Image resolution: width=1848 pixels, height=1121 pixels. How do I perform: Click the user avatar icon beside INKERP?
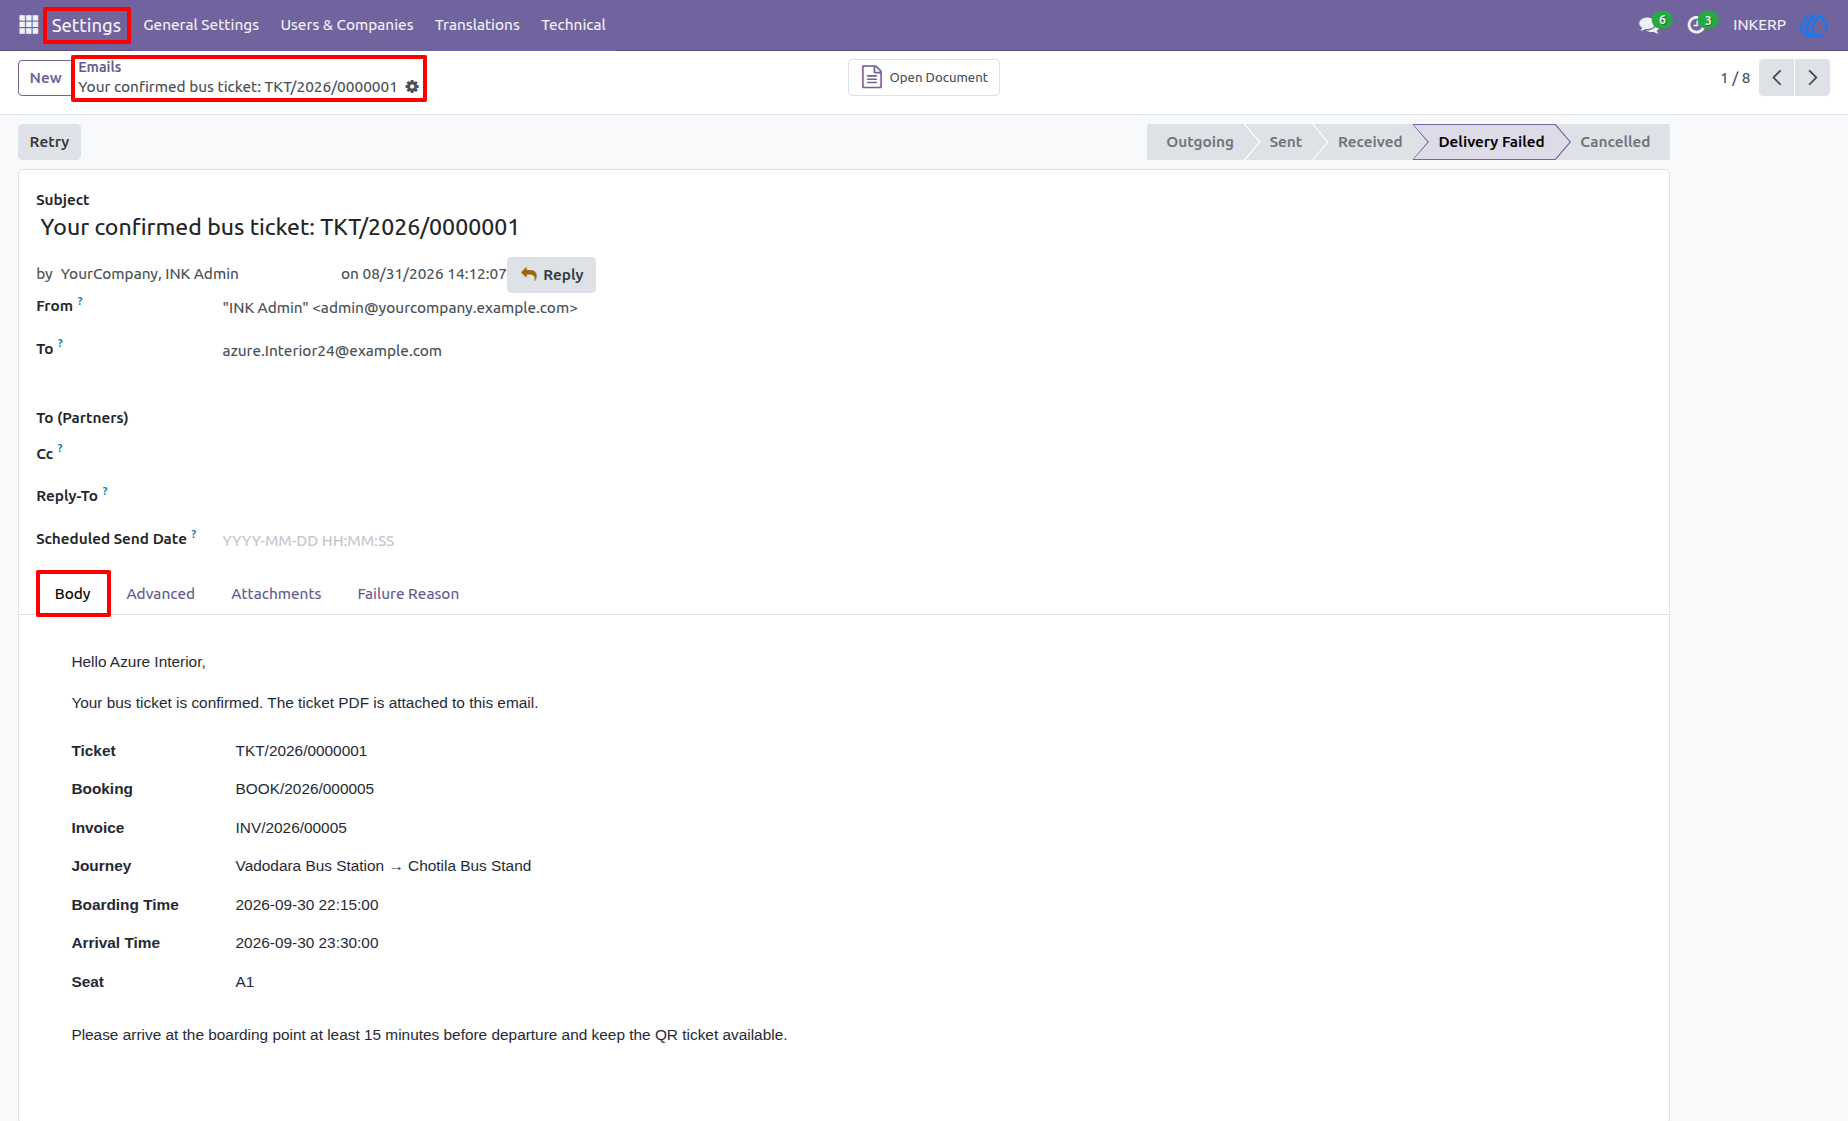1813,25
